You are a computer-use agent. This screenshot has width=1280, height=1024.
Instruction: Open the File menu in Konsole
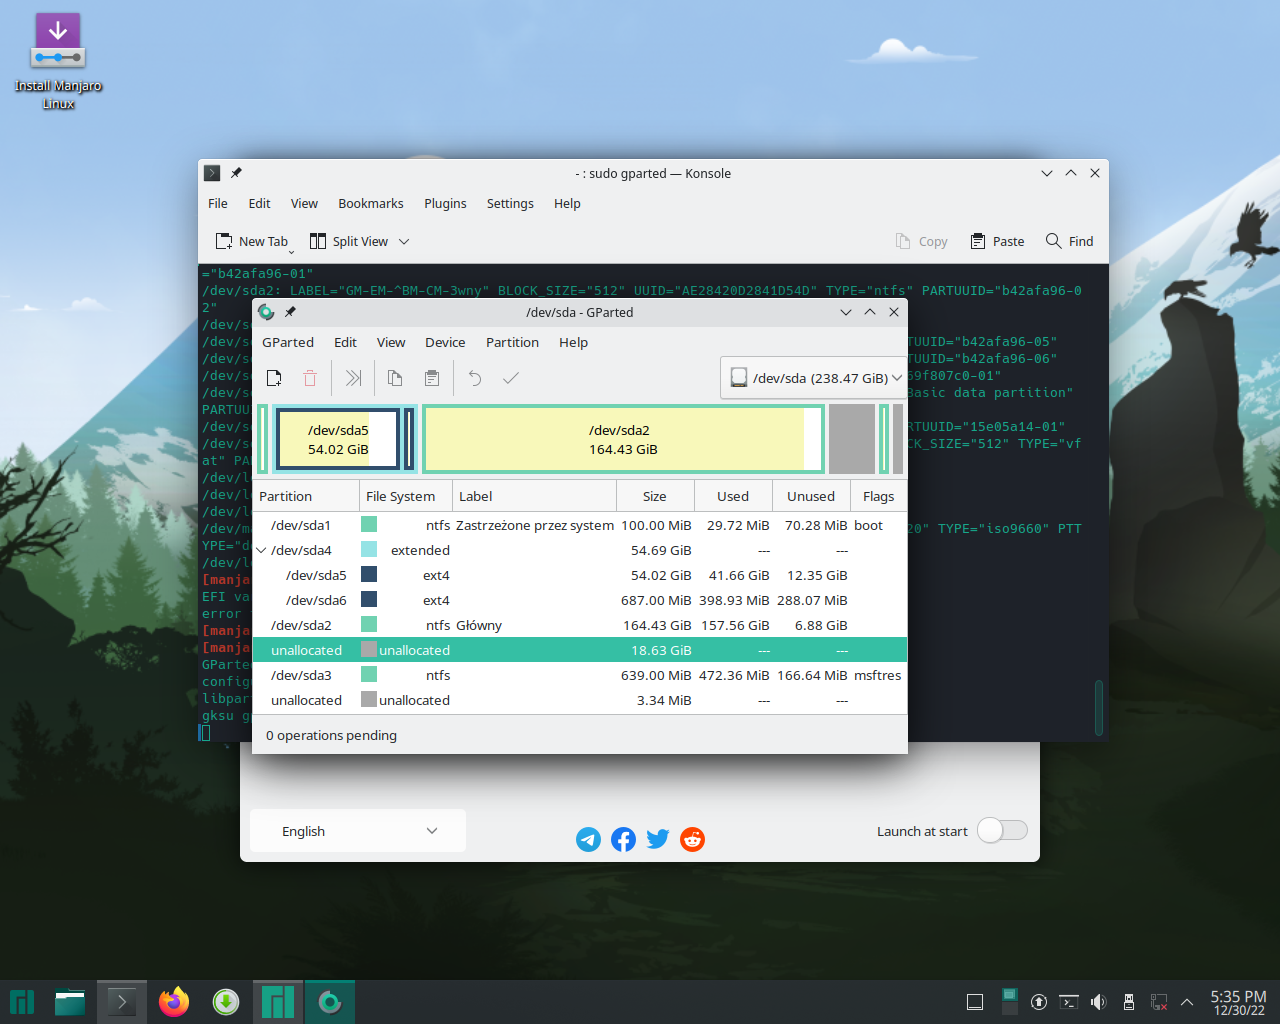click(218, 203)
